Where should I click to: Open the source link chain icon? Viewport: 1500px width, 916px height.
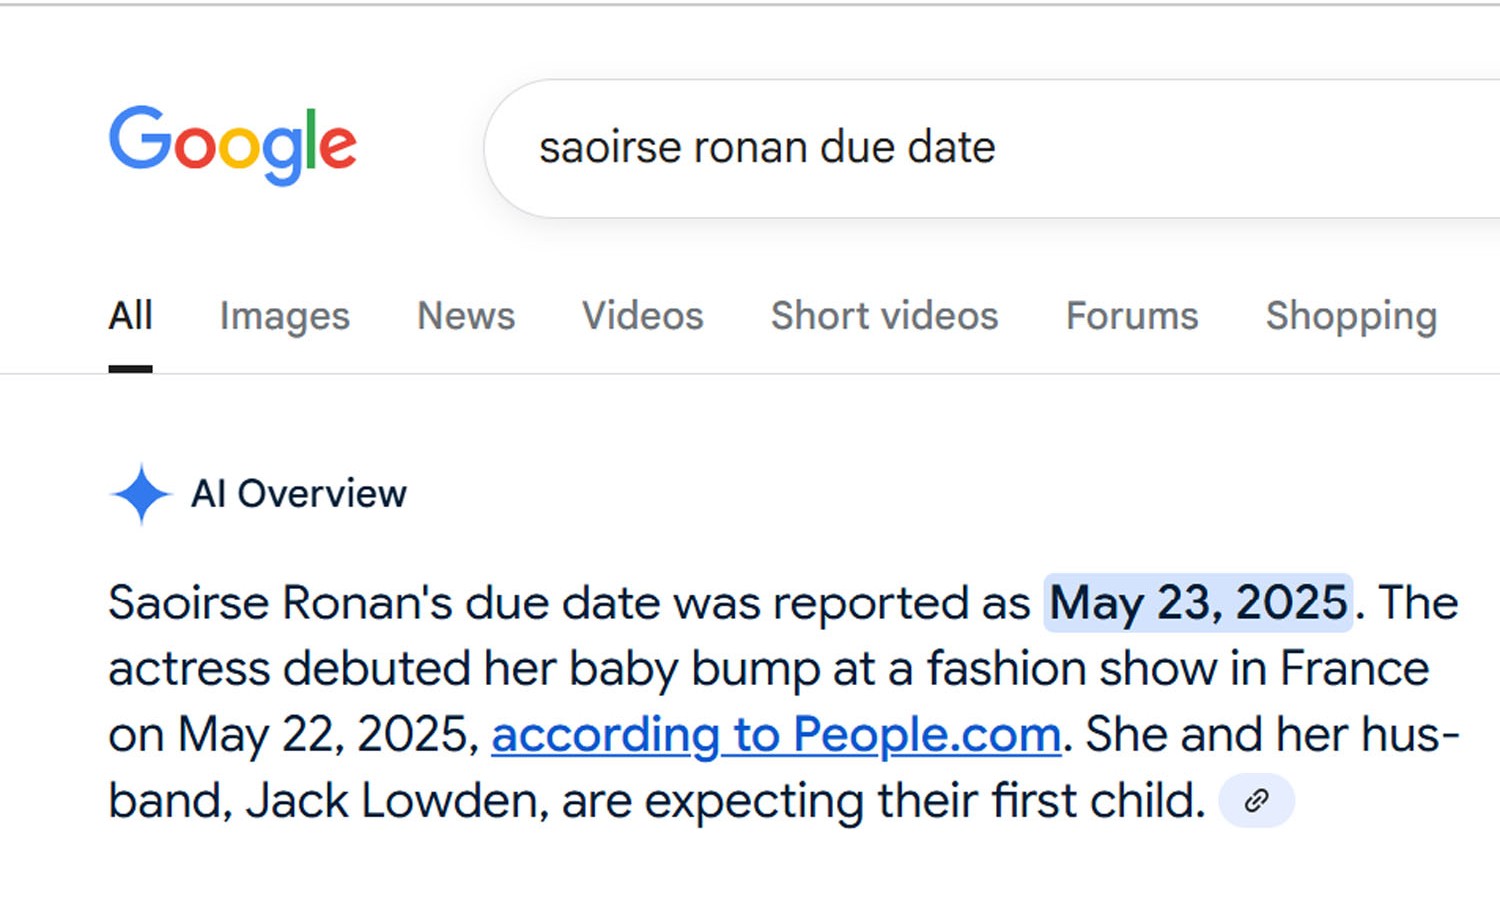pos(1256,800)
